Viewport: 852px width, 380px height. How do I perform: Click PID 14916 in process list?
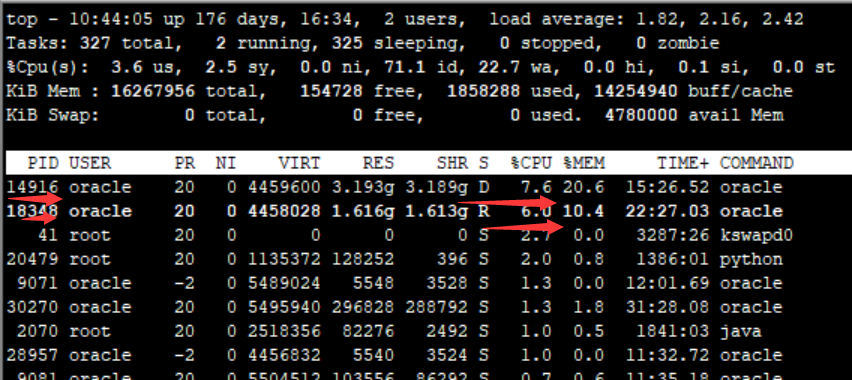coord(33,187)
